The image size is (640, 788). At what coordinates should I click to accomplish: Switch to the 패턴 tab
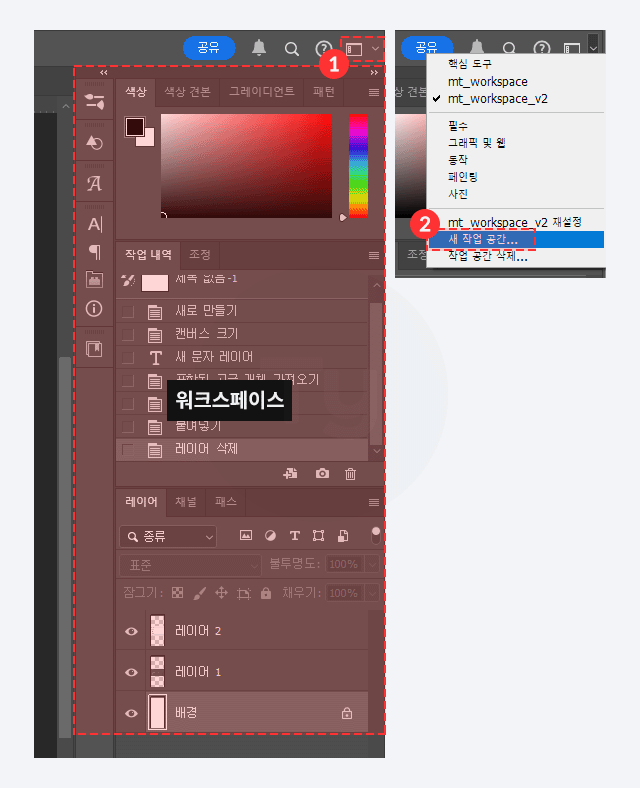click(324, 92)
